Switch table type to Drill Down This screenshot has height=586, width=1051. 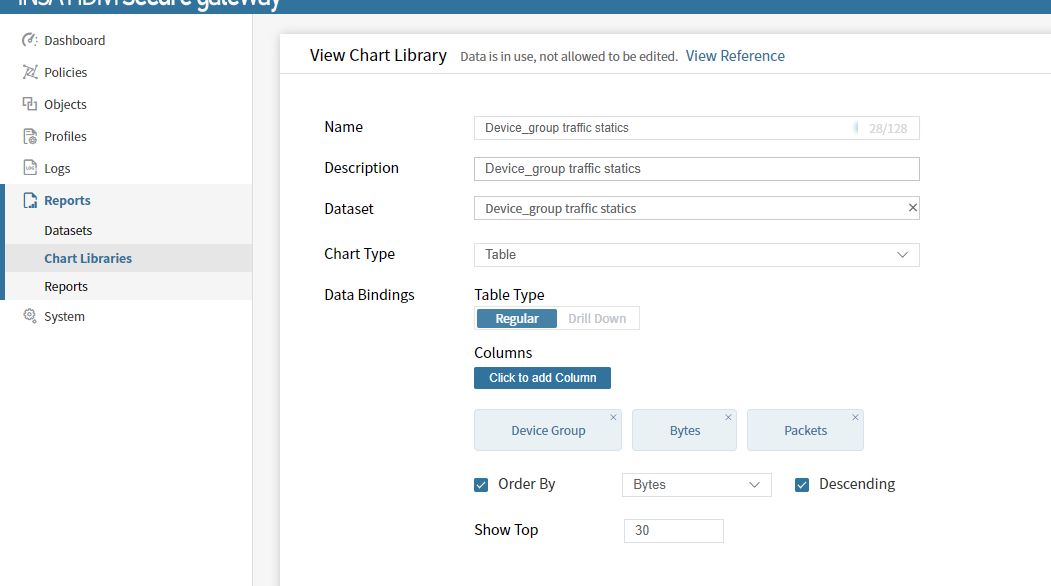point(597,319)
